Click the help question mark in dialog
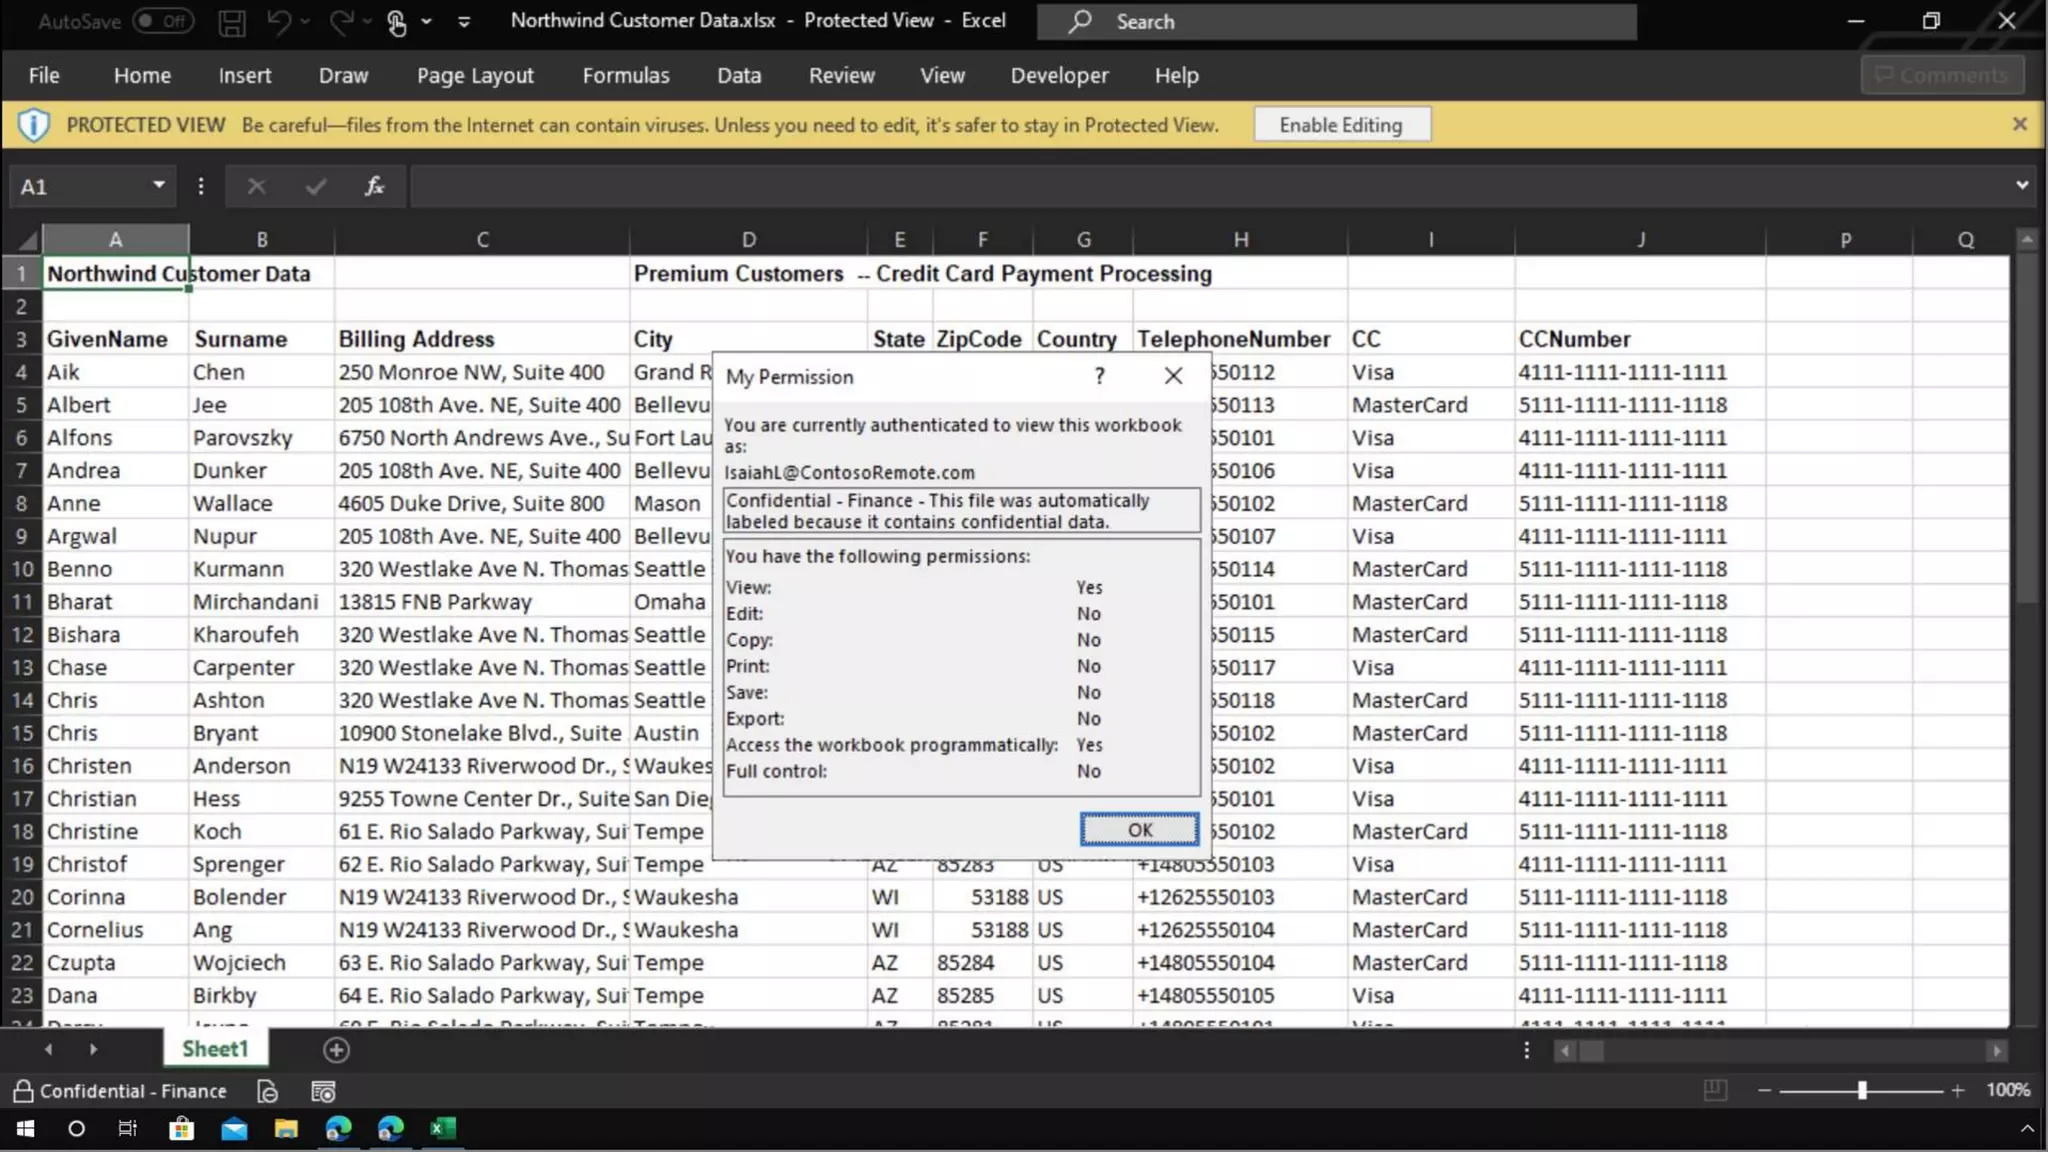 (x=1099, y=376)
